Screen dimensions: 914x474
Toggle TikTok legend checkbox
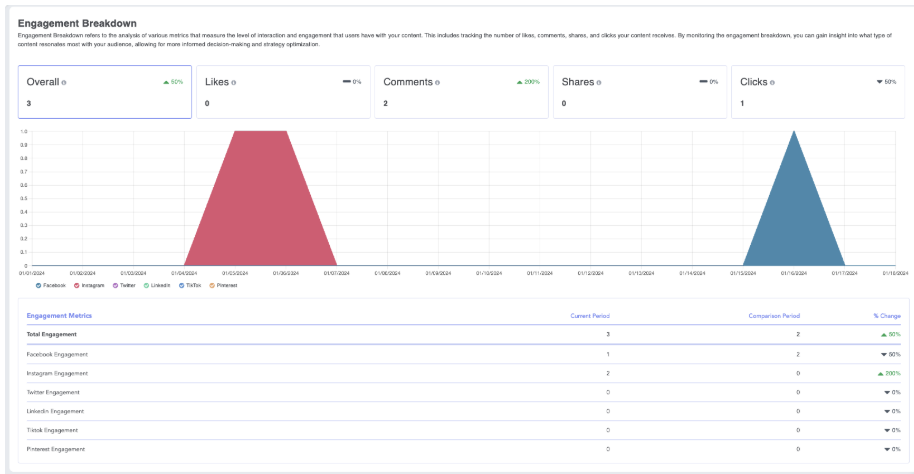(182, 285)
